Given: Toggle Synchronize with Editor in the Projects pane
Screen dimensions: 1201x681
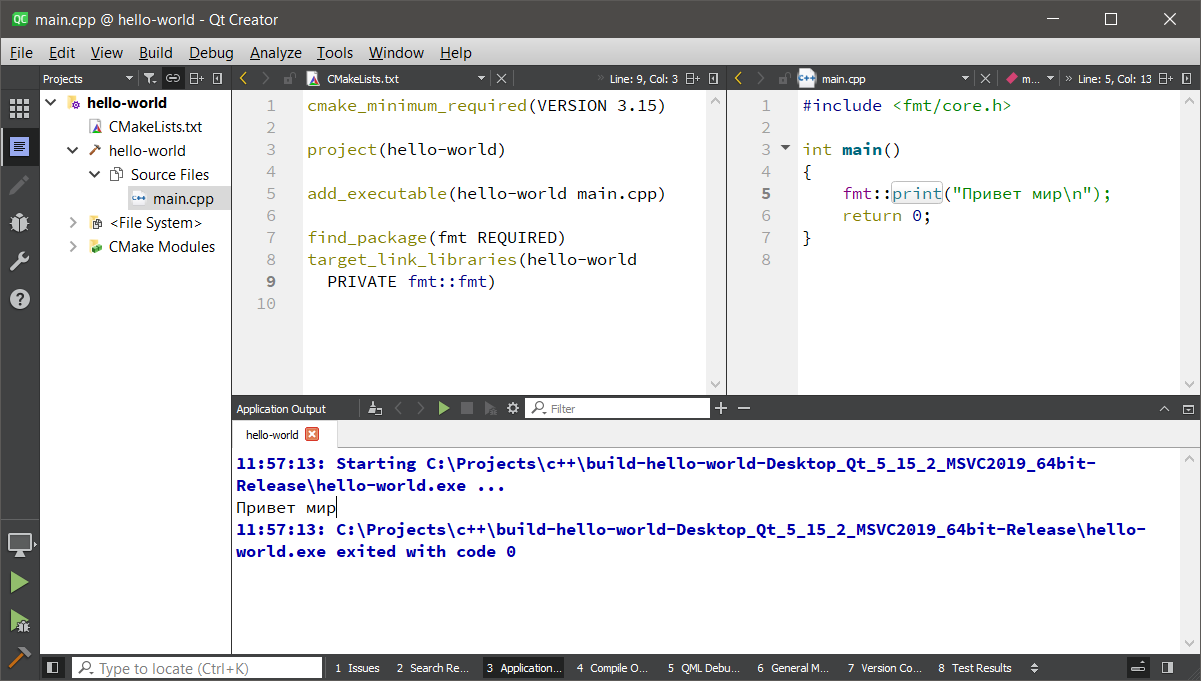Looking at the screenshot, I should point(172,78).
